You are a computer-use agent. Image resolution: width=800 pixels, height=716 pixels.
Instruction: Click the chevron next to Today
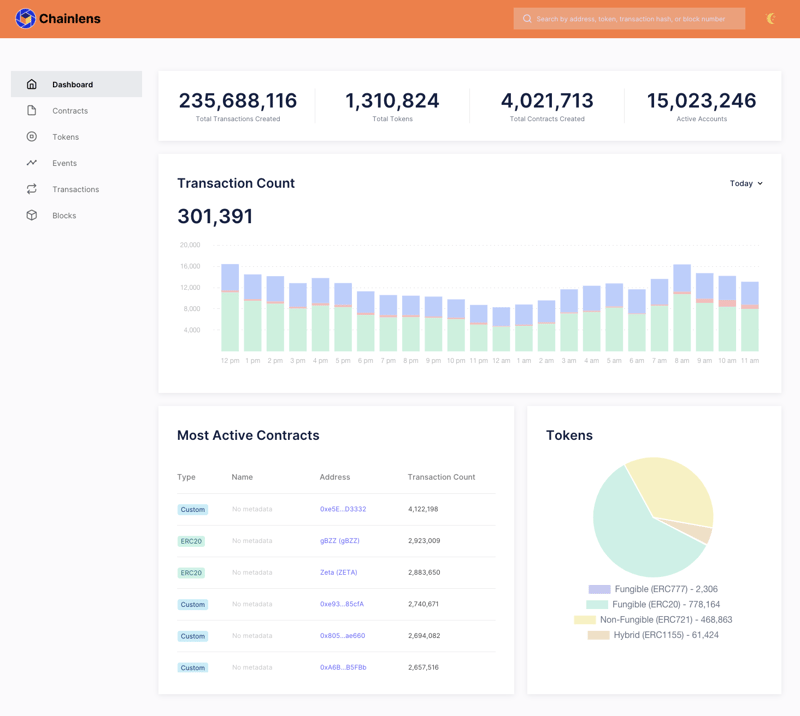pos(760,184)
